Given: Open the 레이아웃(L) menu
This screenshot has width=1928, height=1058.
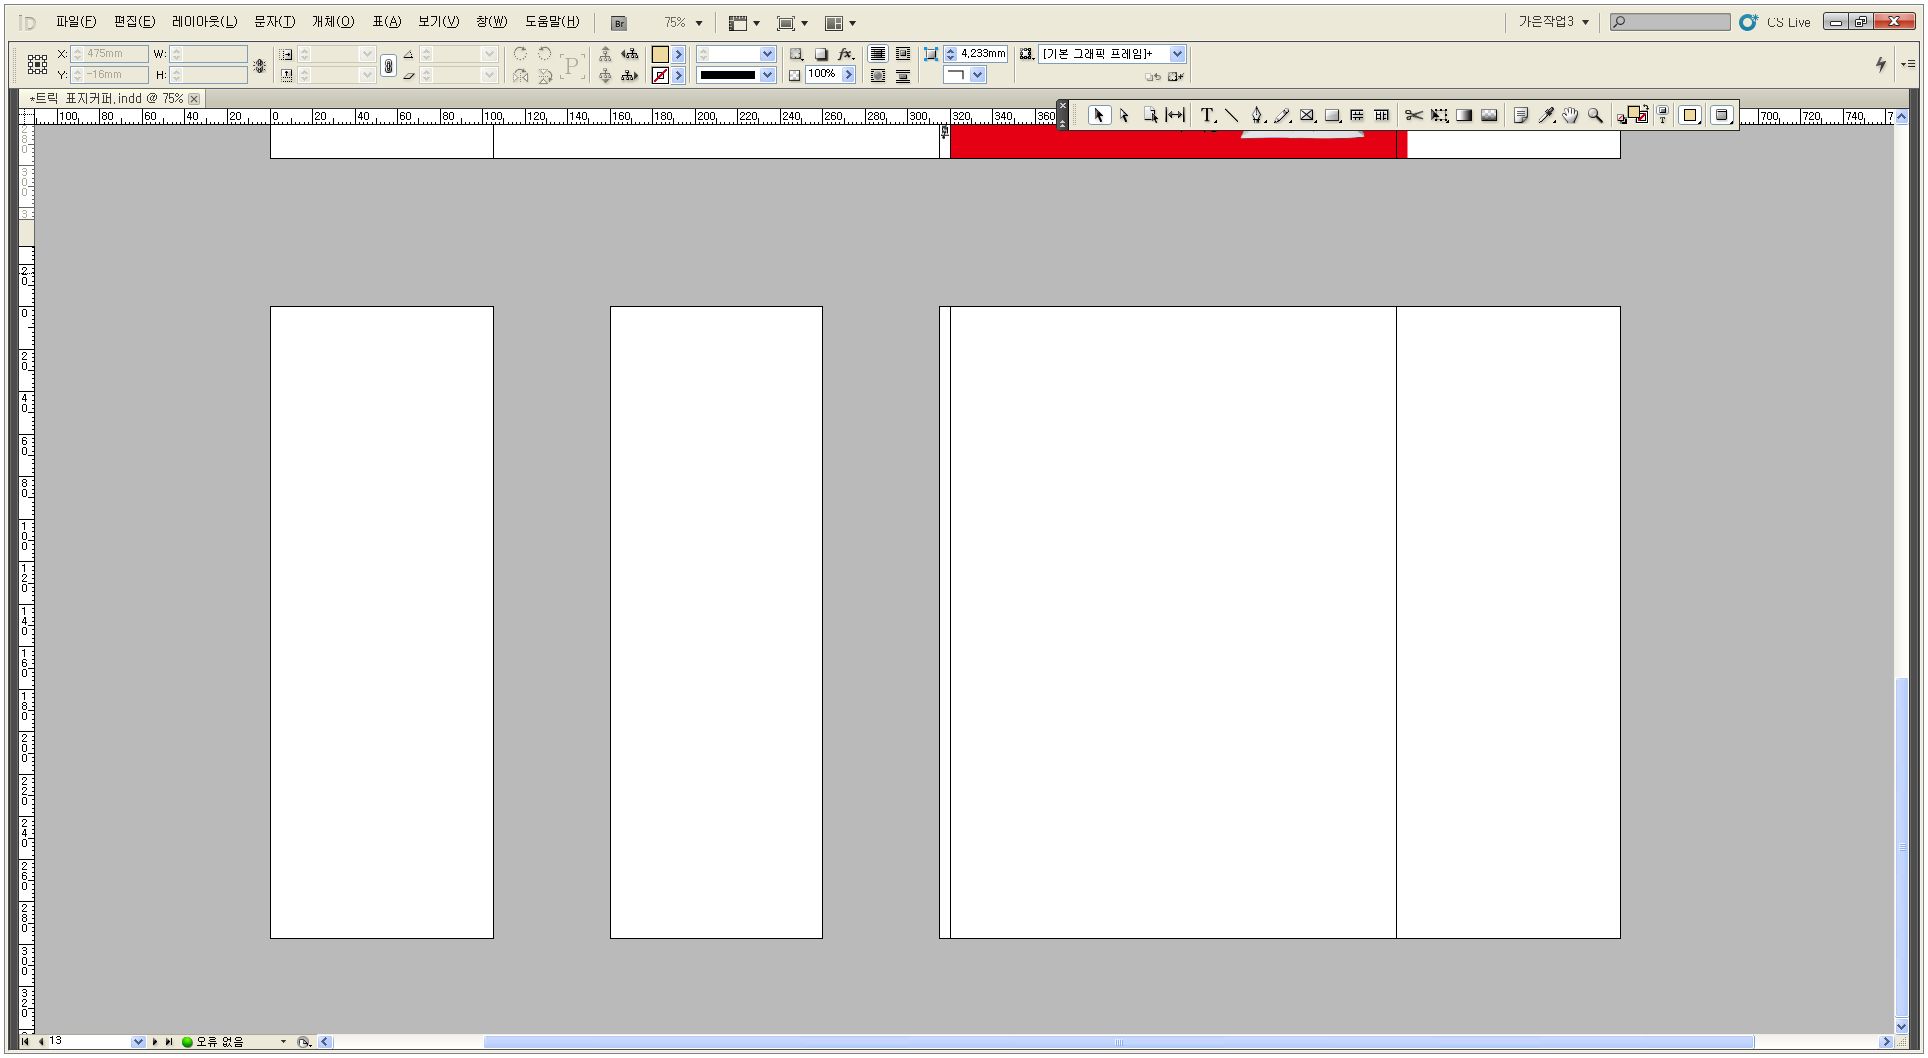Looking at the screenshot, I should tap(204, 22).
